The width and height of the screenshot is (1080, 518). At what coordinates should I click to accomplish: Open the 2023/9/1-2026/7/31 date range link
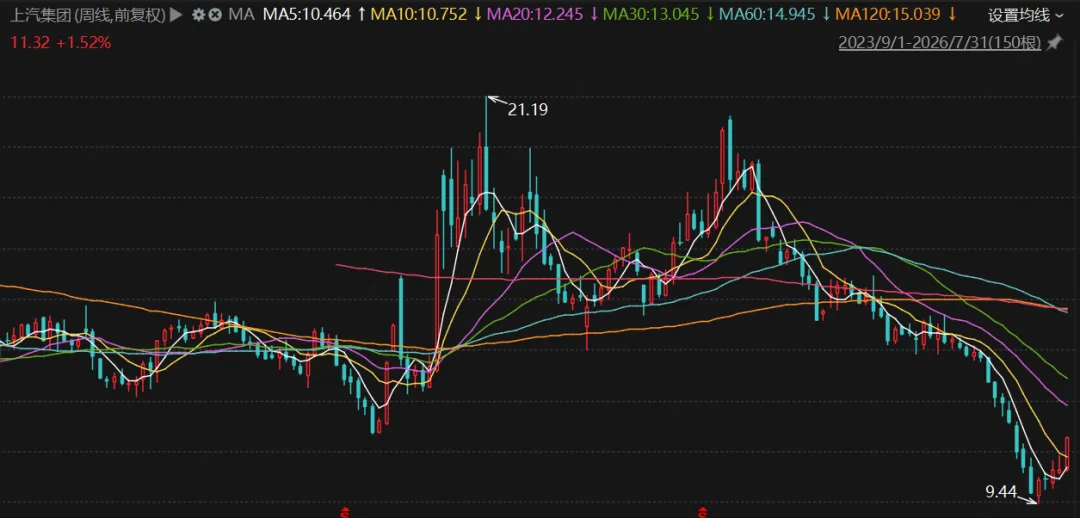939,43
